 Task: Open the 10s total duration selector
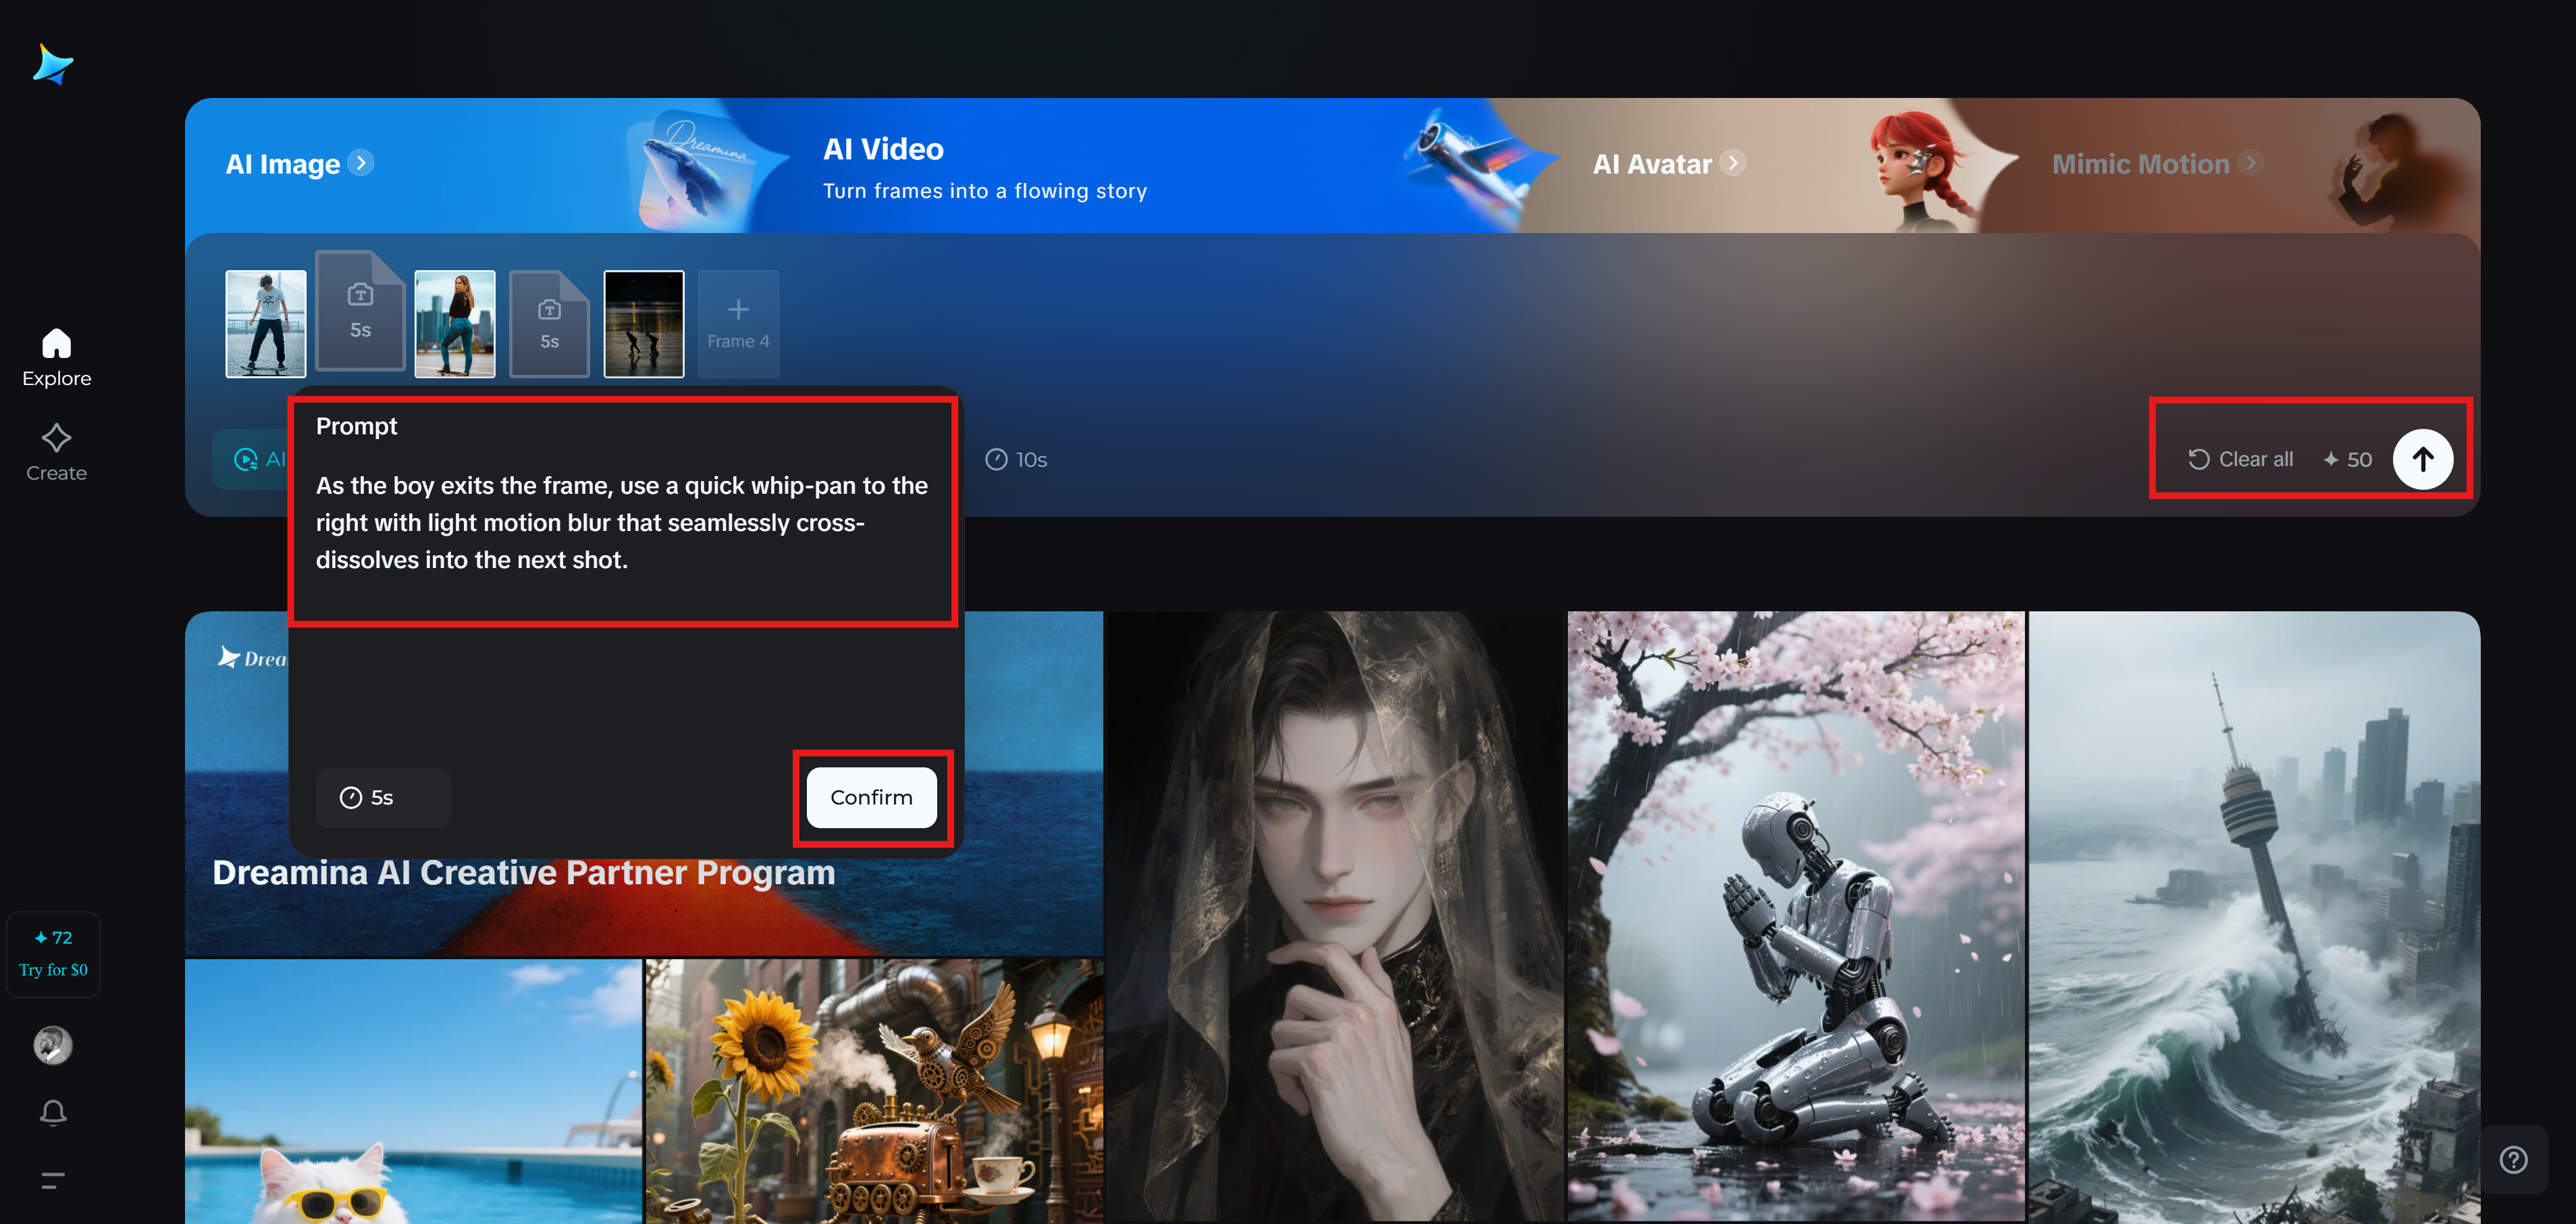click(1016, 459)
